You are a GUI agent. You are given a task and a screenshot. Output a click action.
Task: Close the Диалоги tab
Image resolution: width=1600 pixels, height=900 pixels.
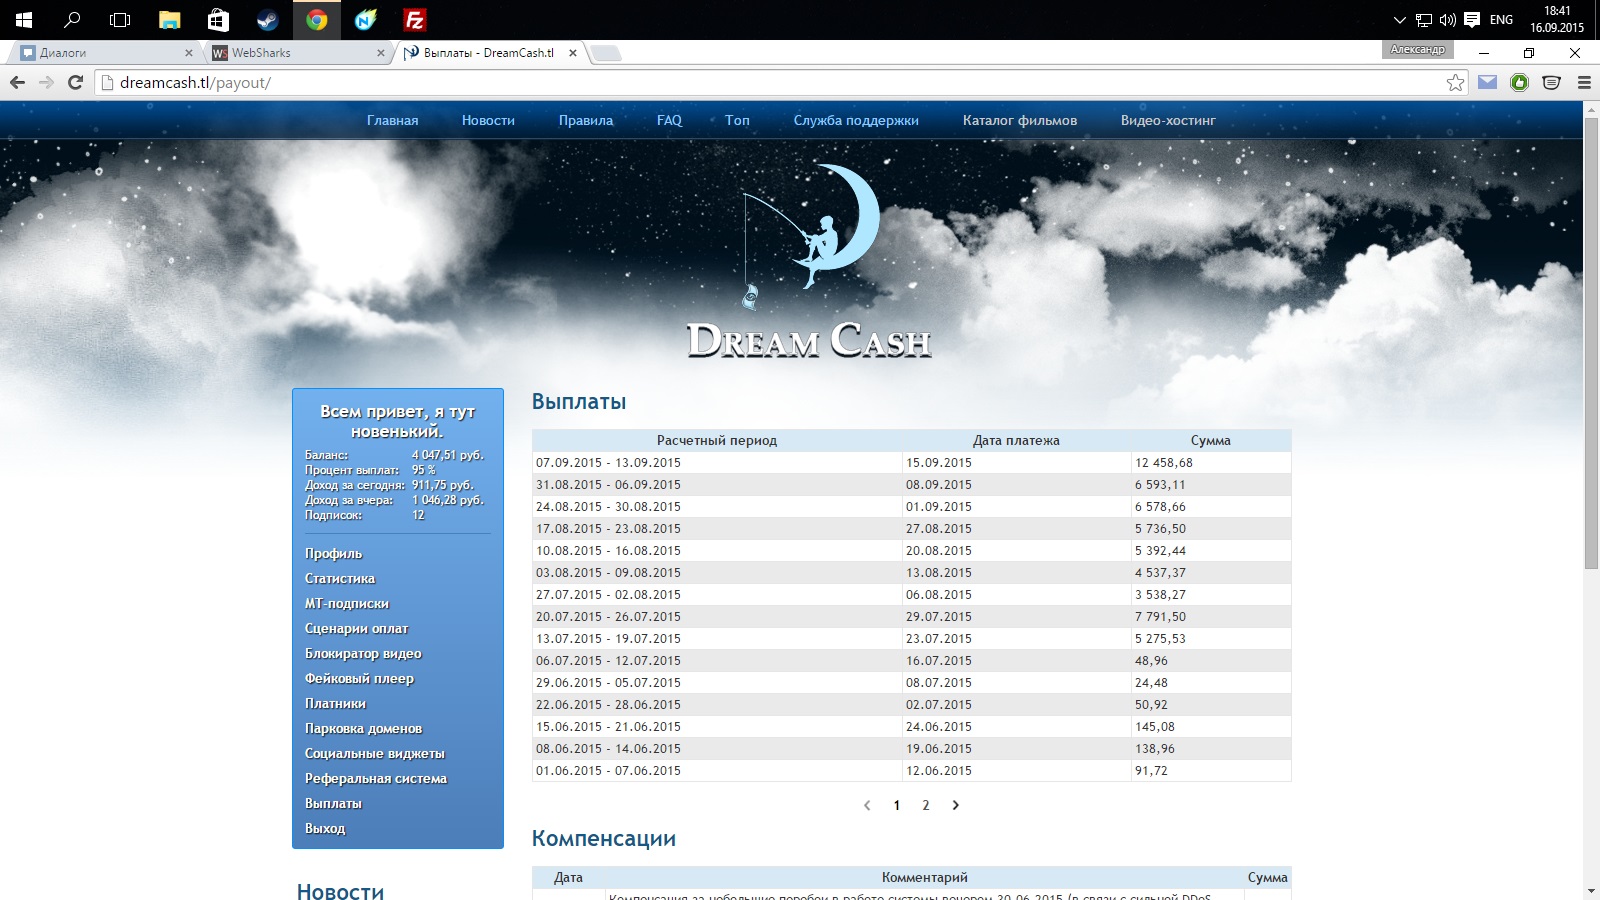click(x=189, y=53)
